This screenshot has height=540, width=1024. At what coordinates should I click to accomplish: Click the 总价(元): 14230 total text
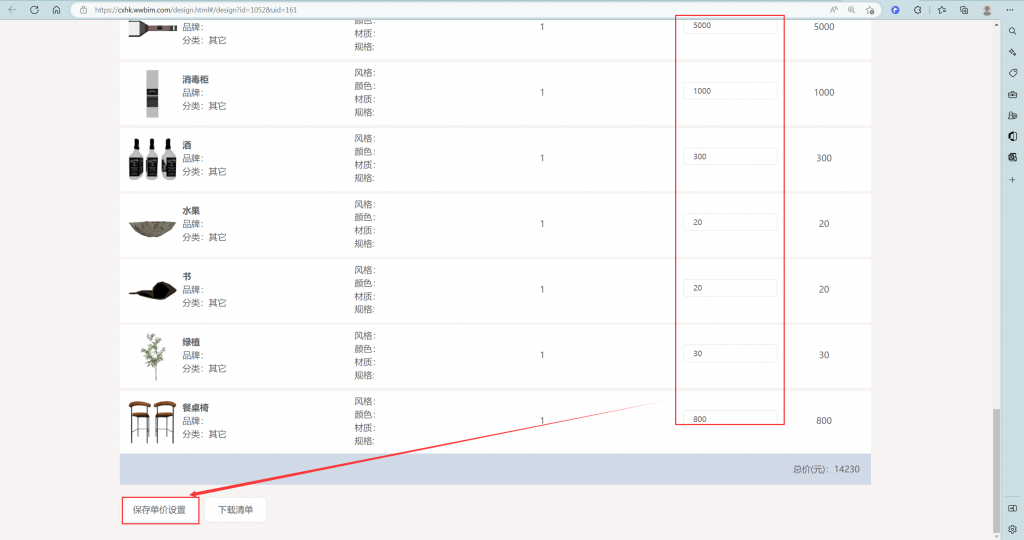[826, 469]
